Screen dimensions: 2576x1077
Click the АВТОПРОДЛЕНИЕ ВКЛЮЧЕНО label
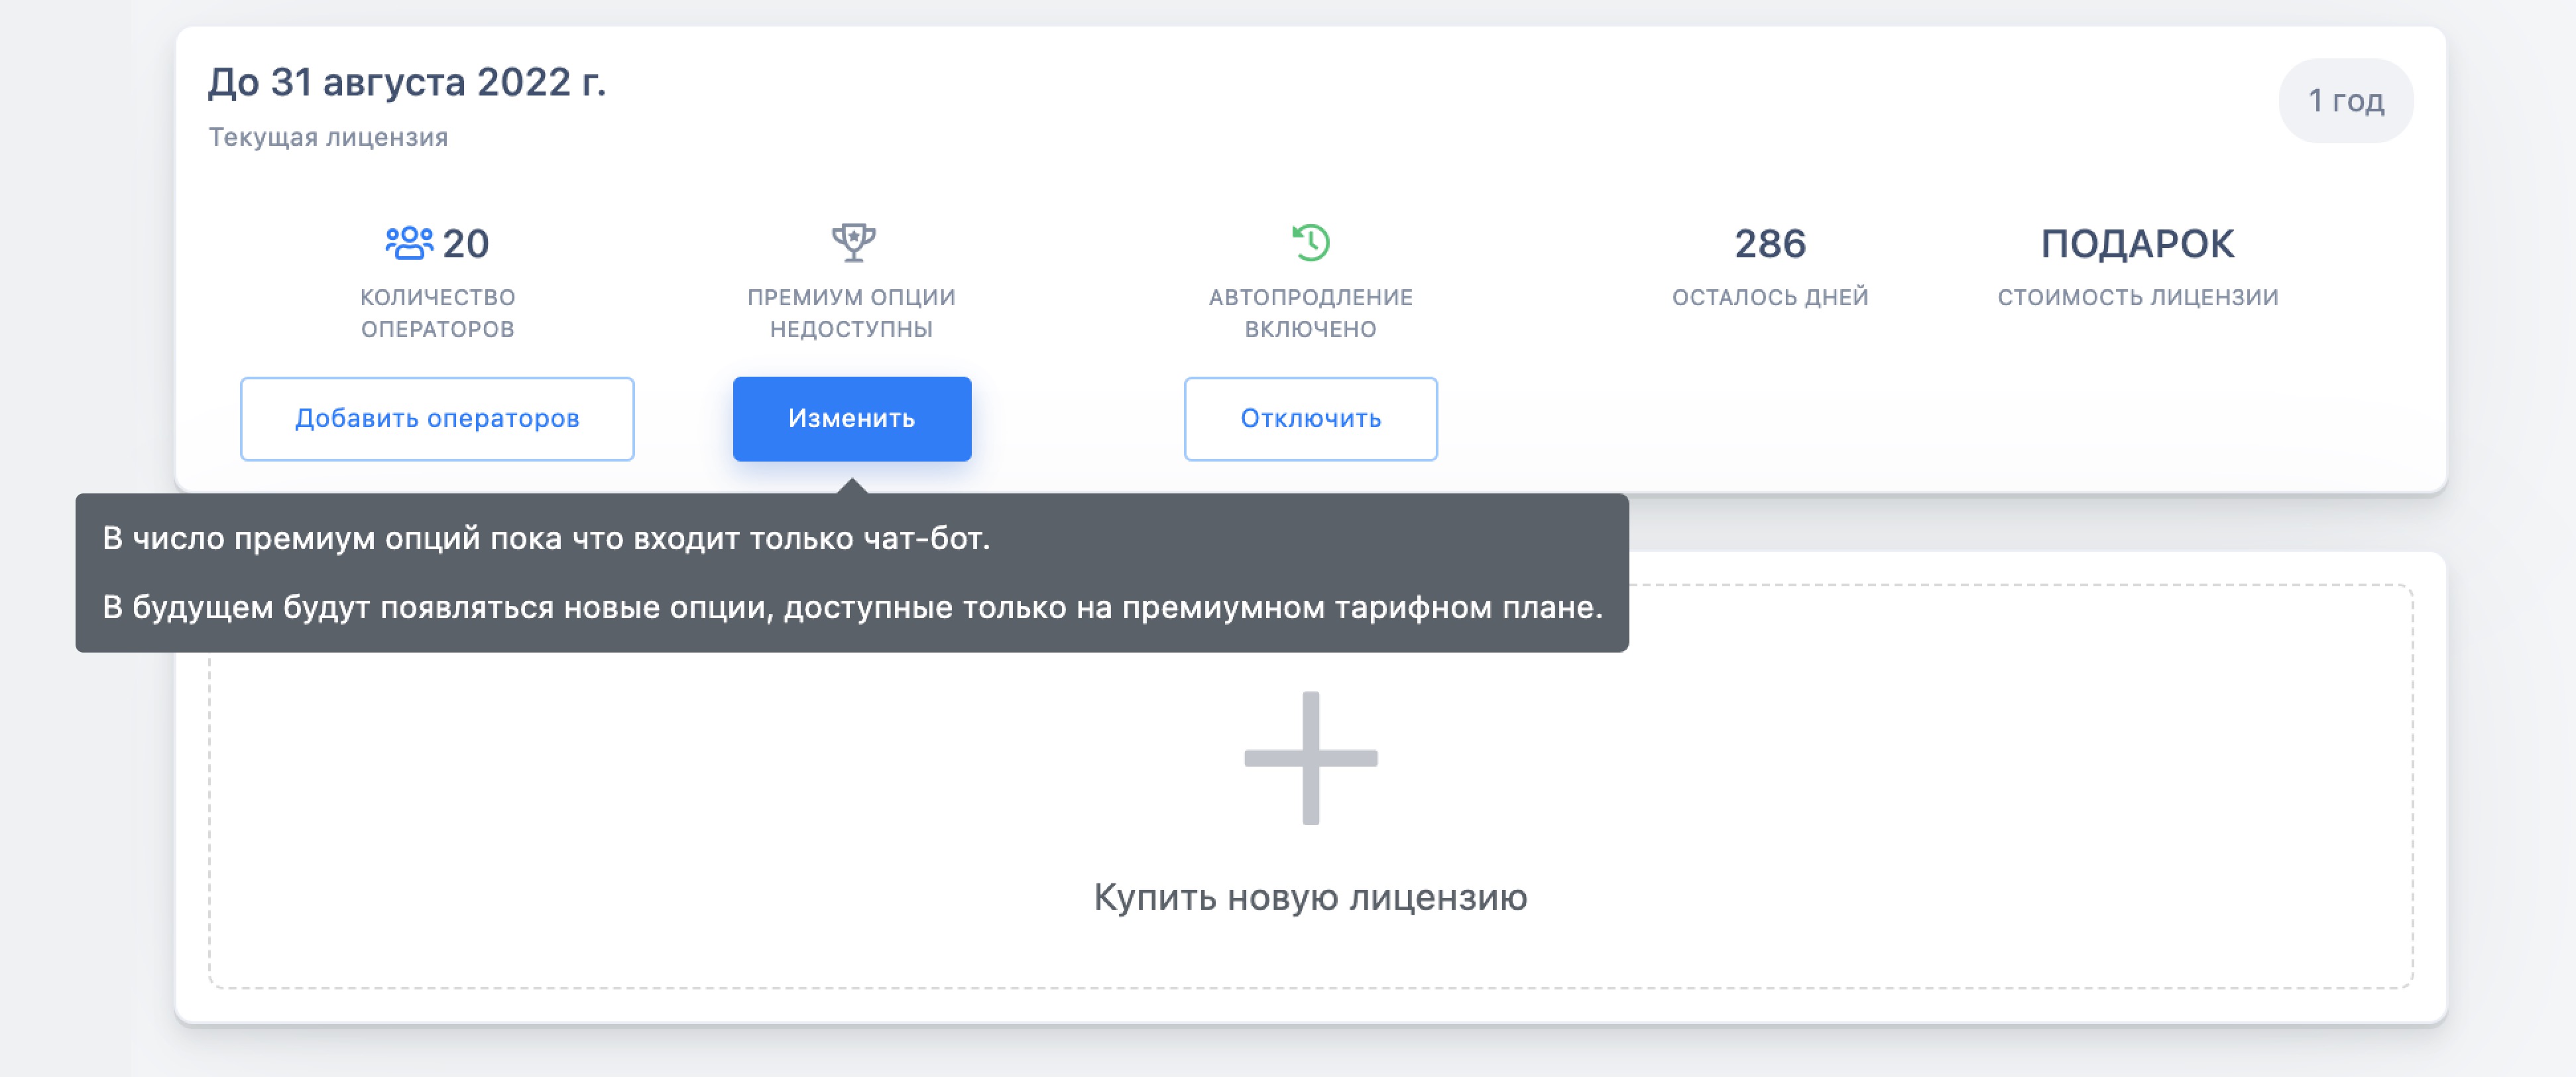pyautogui.click(x=1310, y=313)
